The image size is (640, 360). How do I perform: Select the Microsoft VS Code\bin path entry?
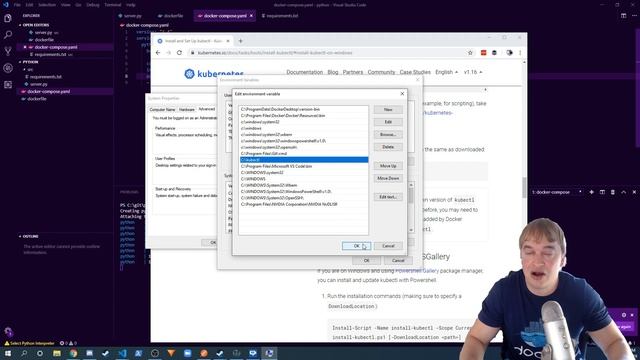coord(304,166)
